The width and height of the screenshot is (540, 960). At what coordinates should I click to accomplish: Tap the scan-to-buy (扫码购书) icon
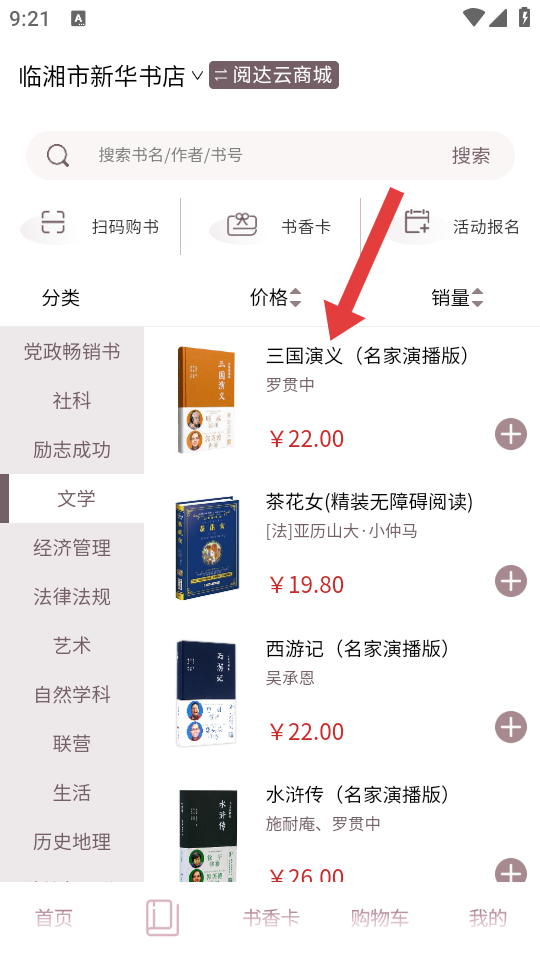[x=53, y=223]
